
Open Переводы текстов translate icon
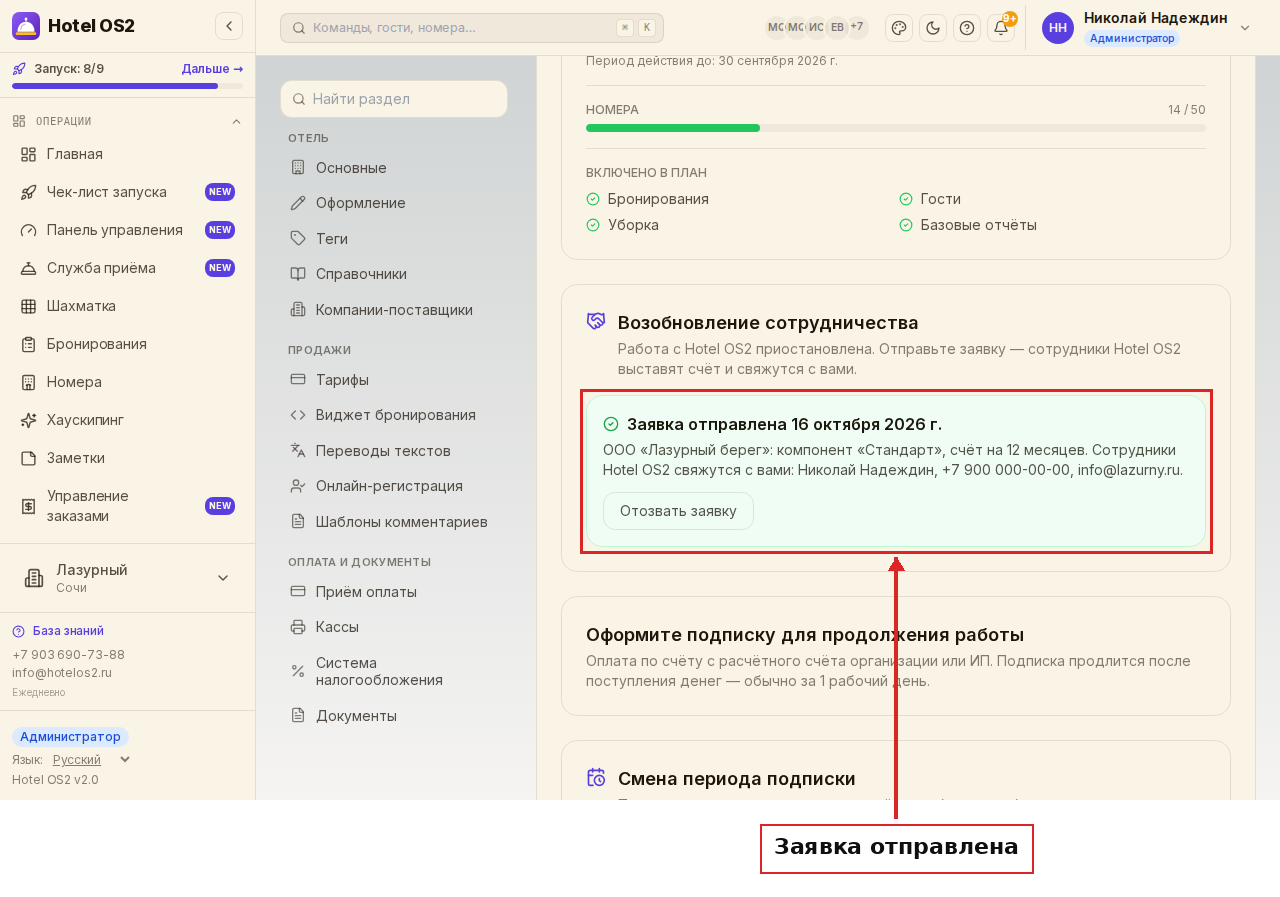(x=298, y=451)
